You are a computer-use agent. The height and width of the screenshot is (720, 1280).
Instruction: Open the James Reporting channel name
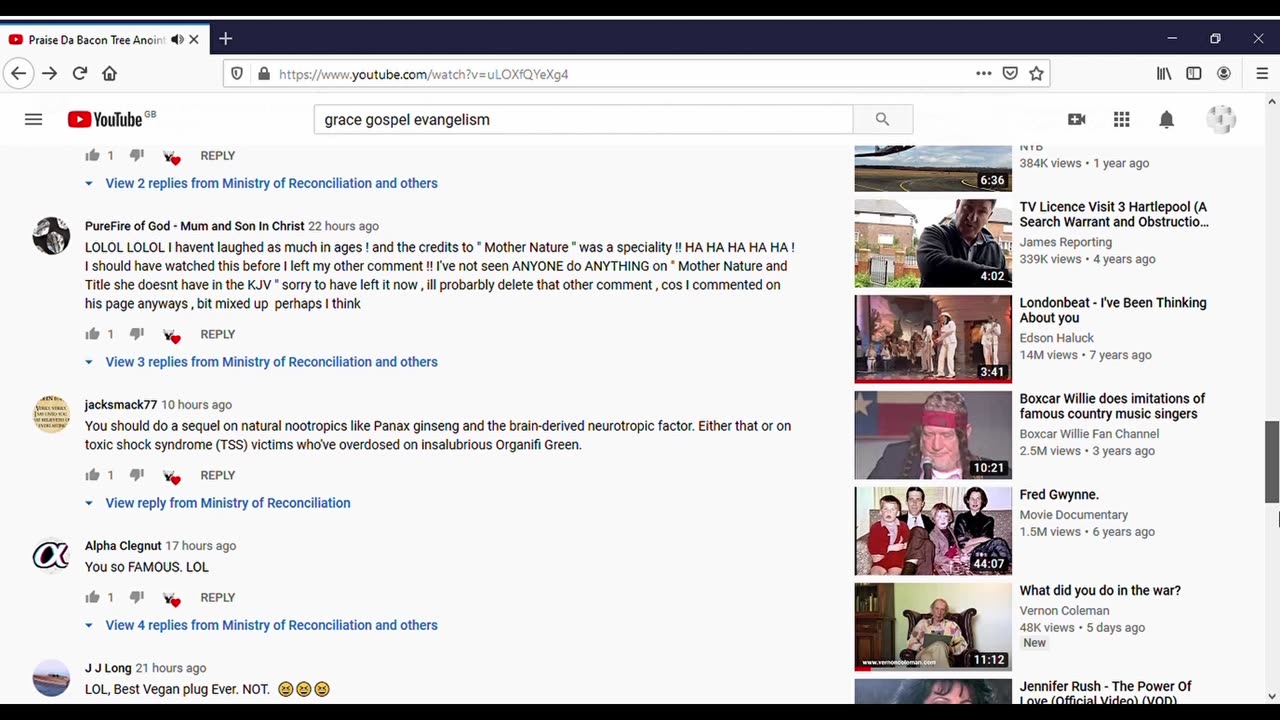click(1066, 242)
